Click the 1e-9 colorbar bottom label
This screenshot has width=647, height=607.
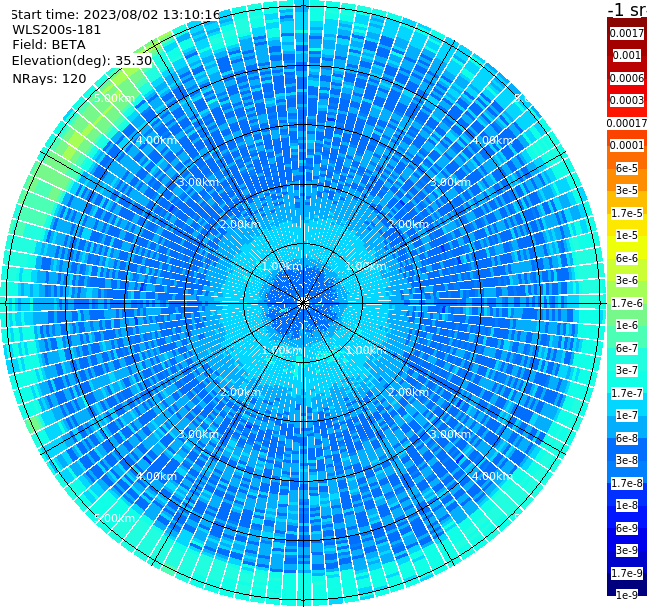627,595
